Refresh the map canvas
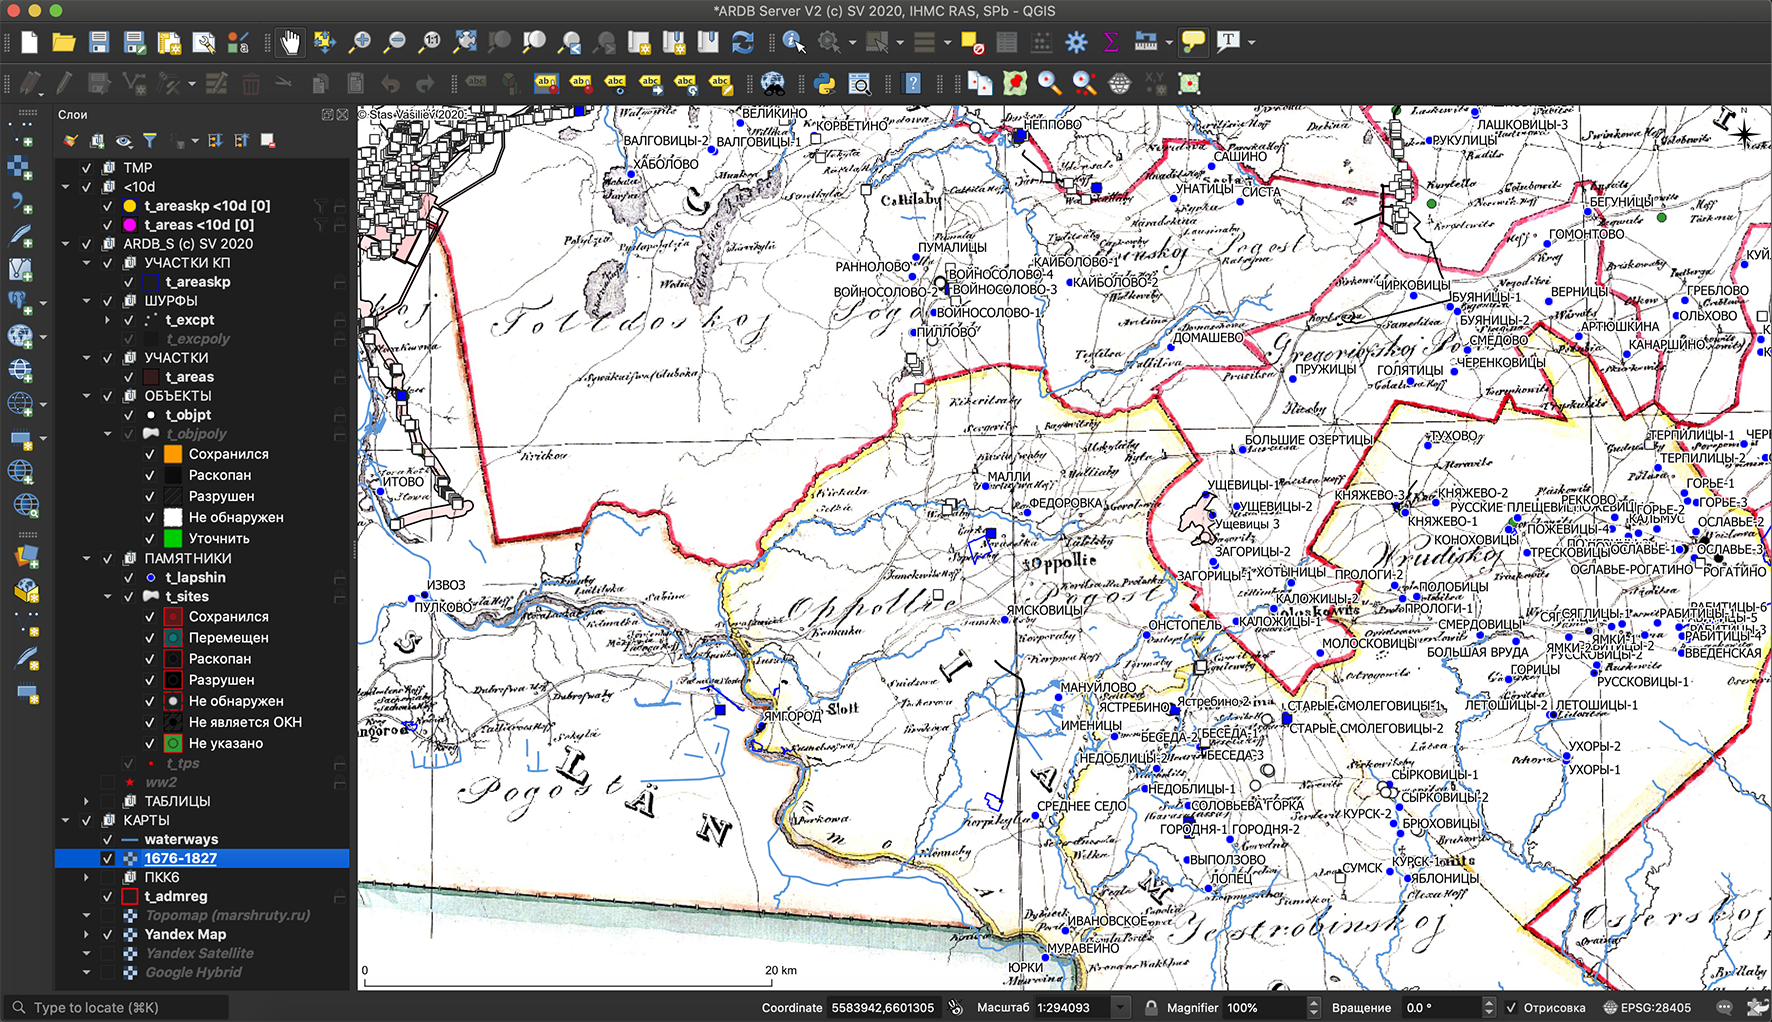The width and height of the screenshot is (1772, 1022). tap(742, 42)
